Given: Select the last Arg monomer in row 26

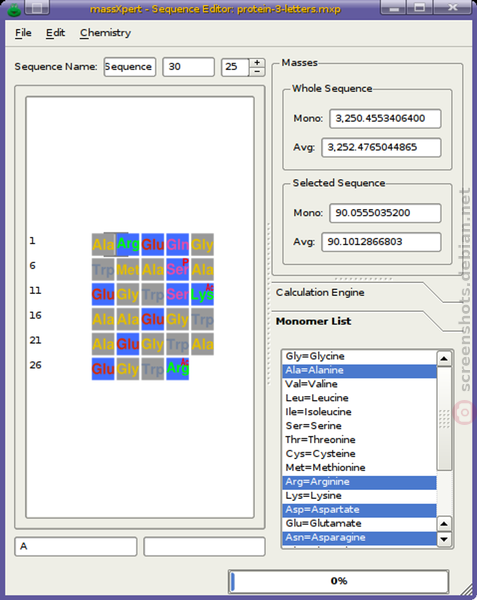Looking at the screenshot, I should click(x=177, y=368).
